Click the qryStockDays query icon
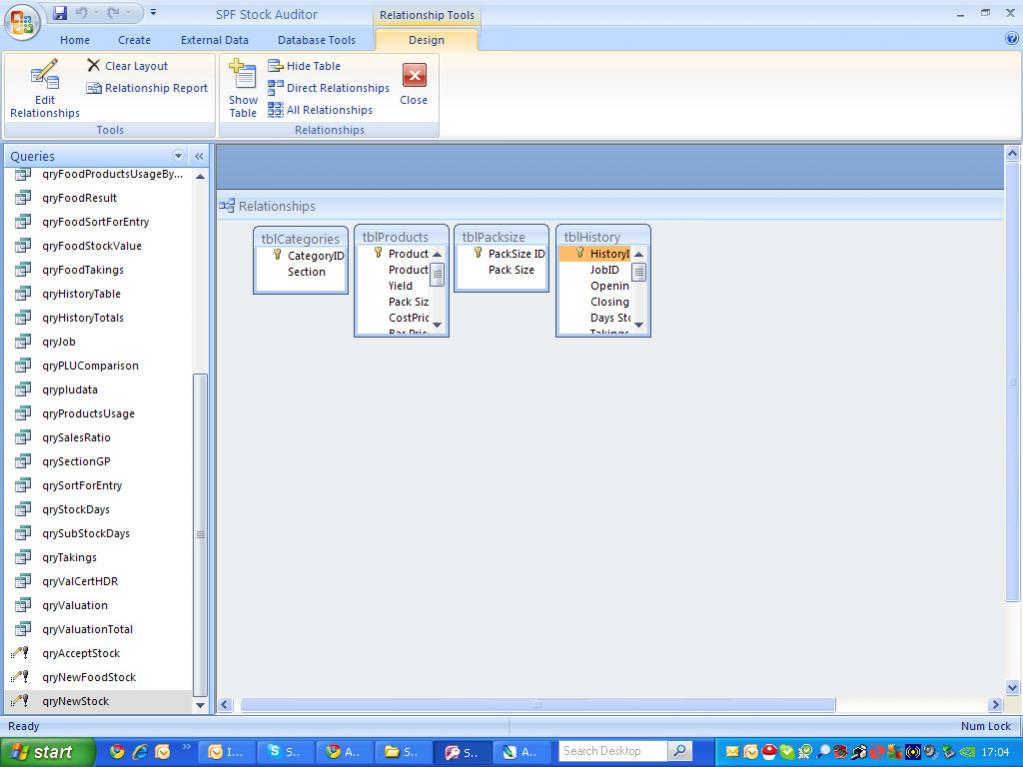 click(23, 509)
